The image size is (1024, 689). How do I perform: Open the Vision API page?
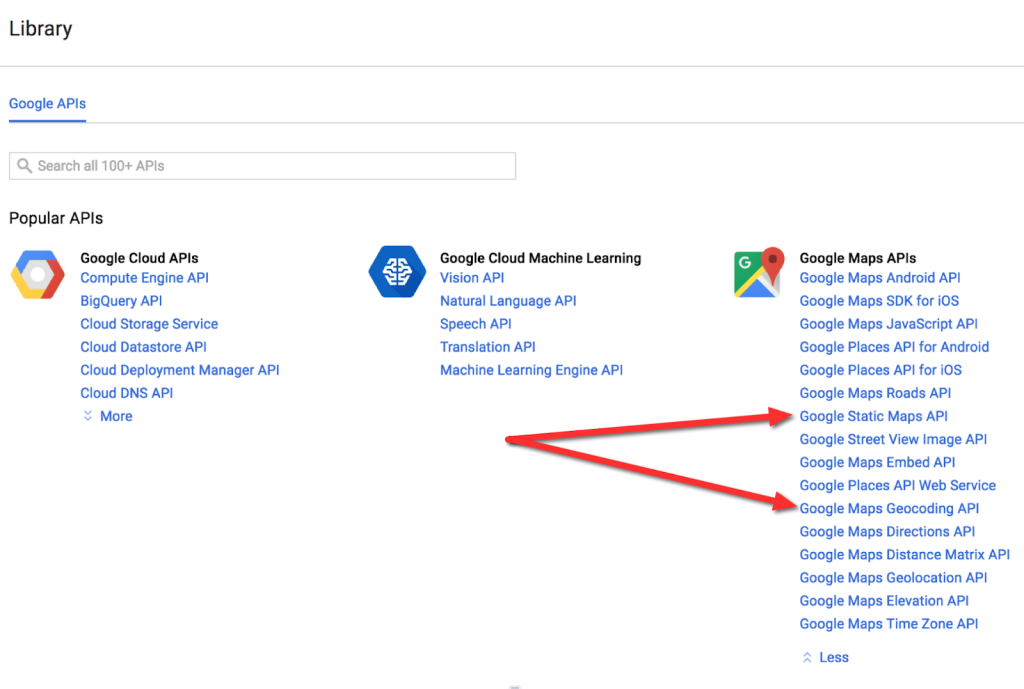click(x=472, y=278)
